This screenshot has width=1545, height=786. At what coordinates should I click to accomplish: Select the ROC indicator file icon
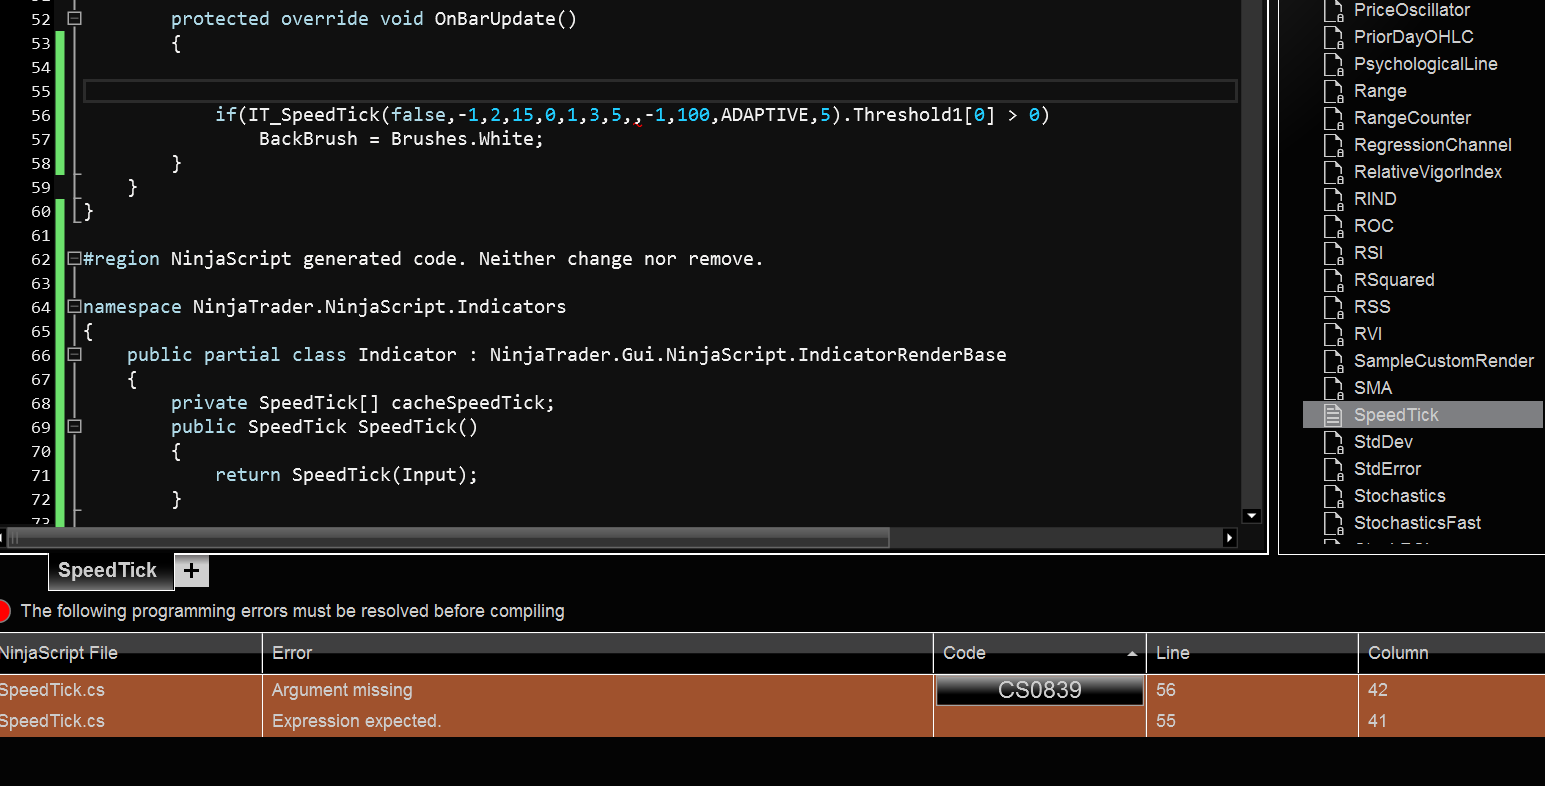(1333, 226)
